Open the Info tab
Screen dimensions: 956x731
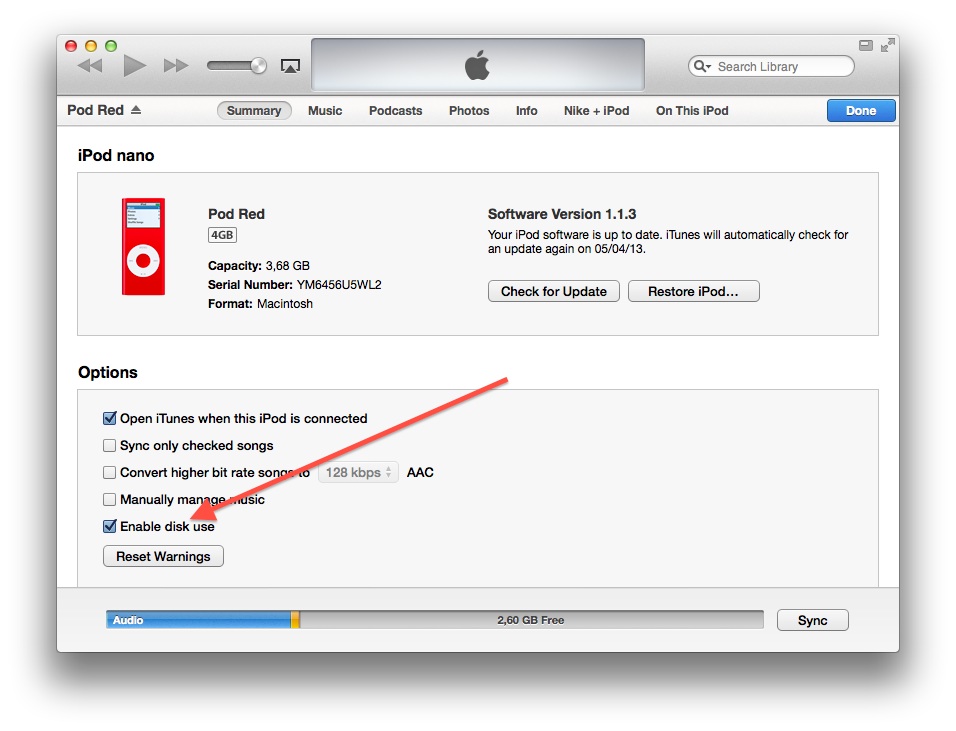pyautogui.click(x=527, y=110)
